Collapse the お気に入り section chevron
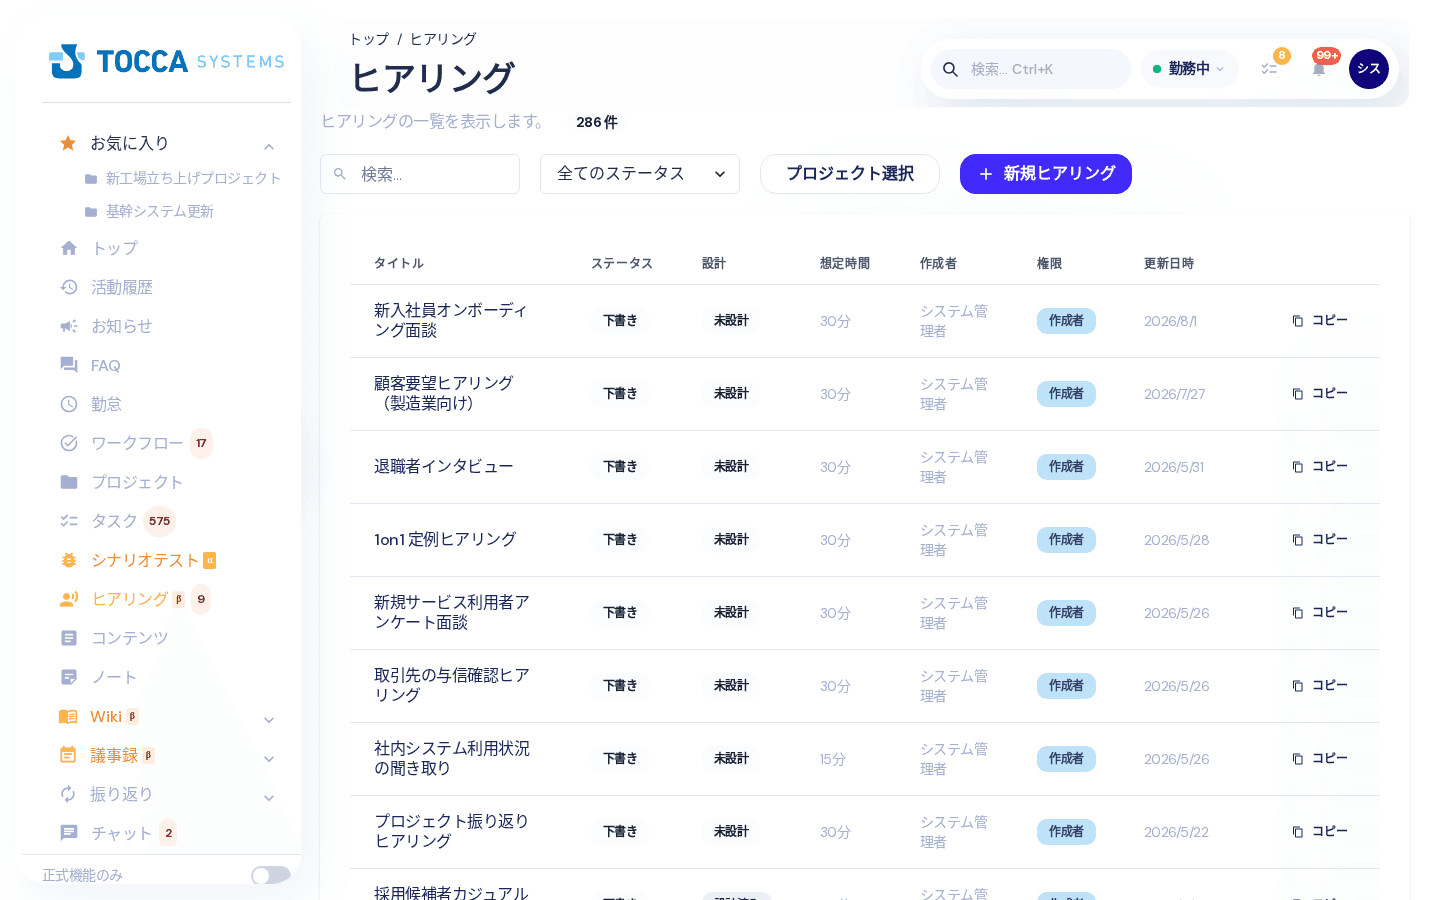Screen dimensions: 1440x900 click(269, 147)
